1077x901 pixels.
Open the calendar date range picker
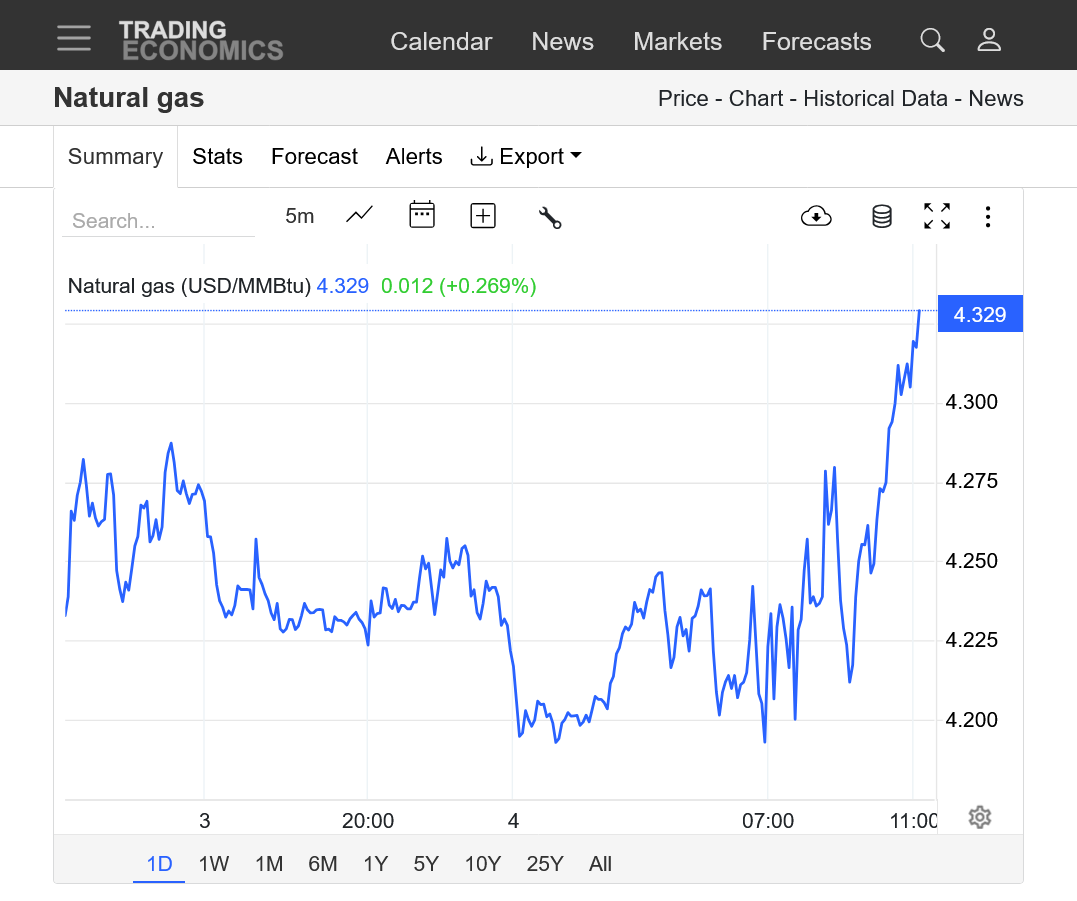(422, 215)
